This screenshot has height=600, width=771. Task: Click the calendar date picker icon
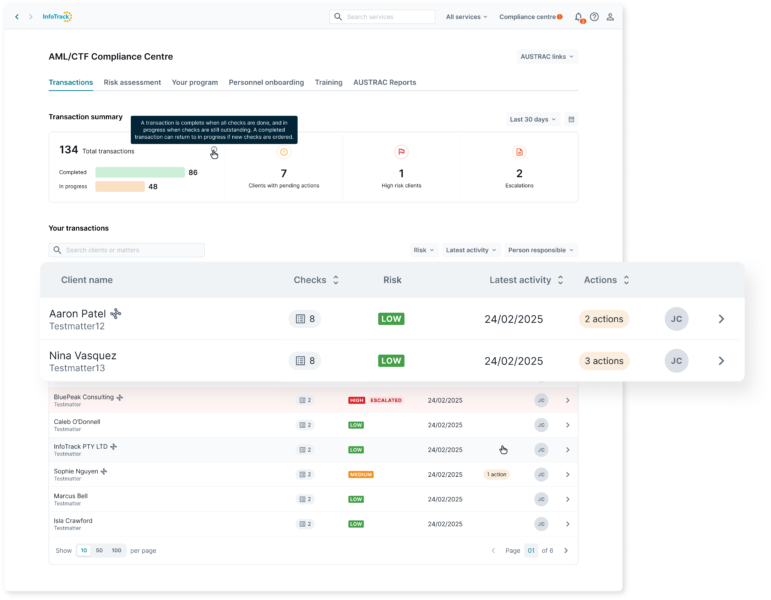point(571,120)
